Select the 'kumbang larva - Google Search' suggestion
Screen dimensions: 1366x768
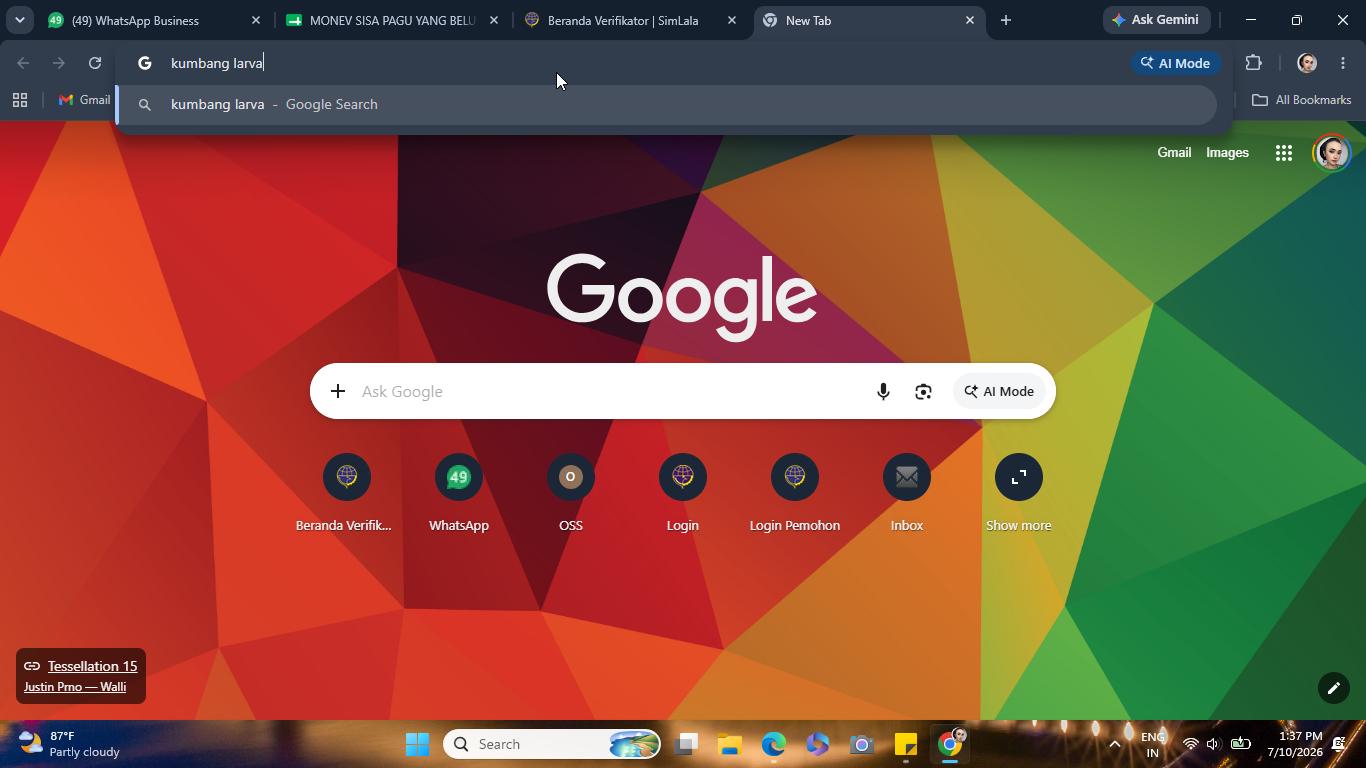pos(666,104)
